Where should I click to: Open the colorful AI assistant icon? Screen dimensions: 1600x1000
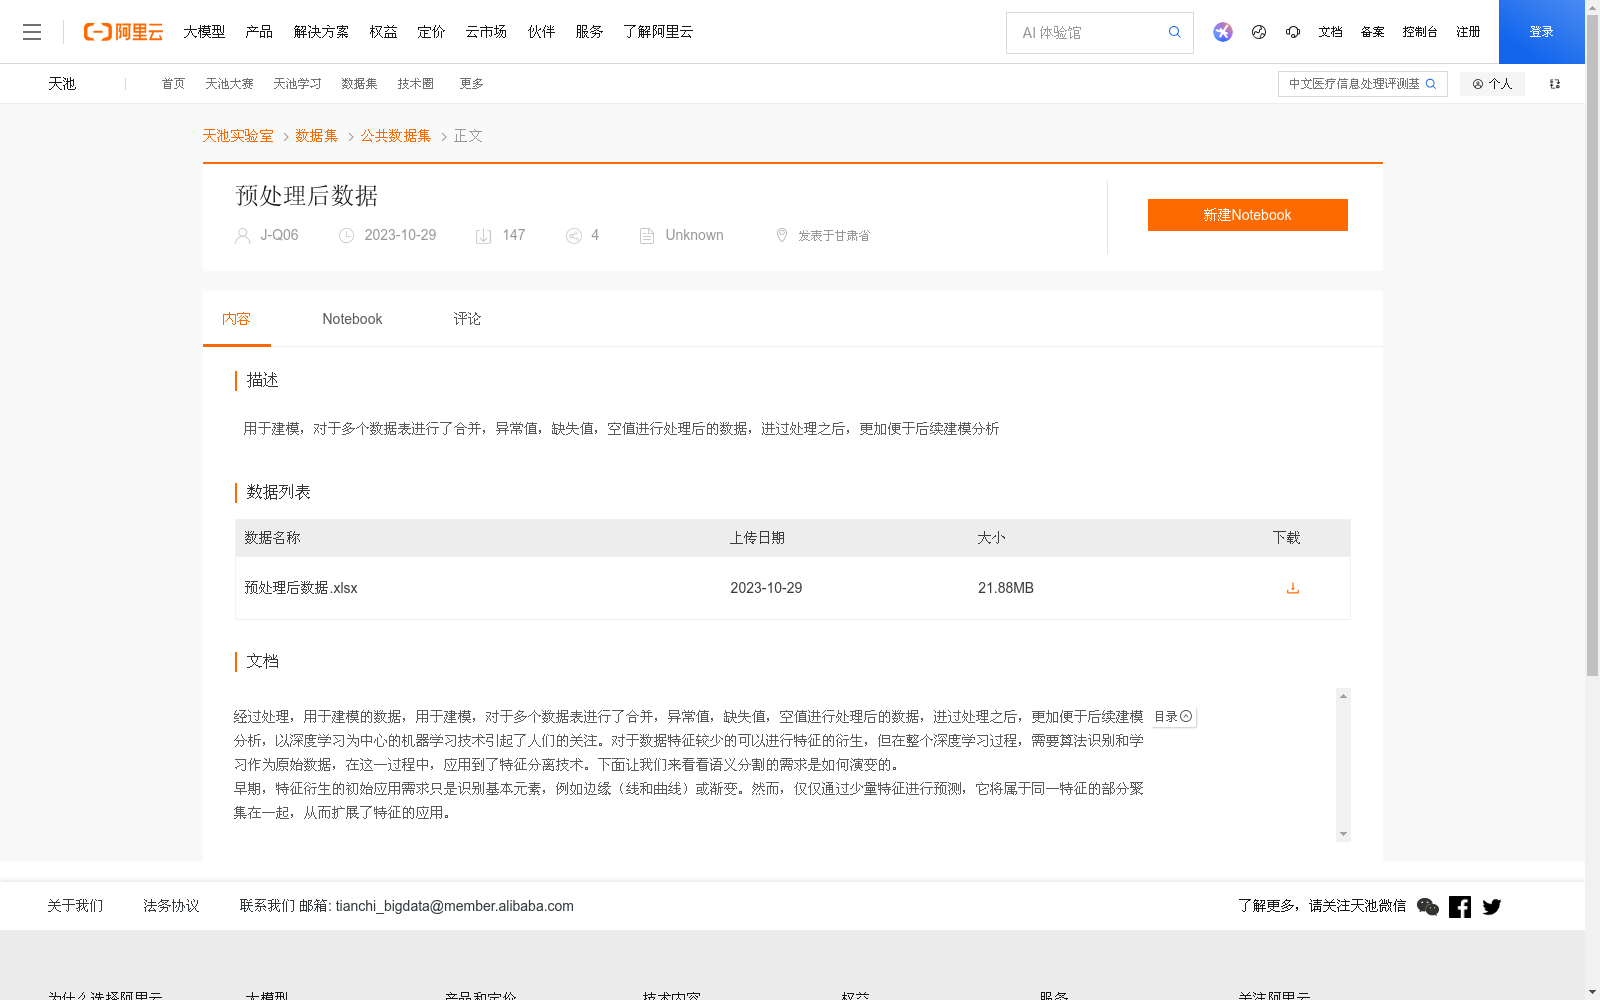[1223, 32]
